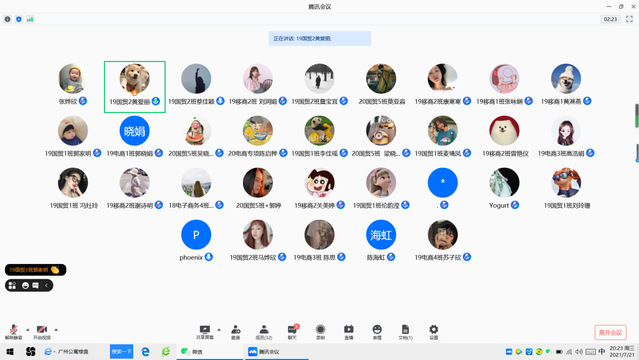Open the chat panel (聊天)
This screenshot has width=639, height=360.
click(x=292, y=332)
